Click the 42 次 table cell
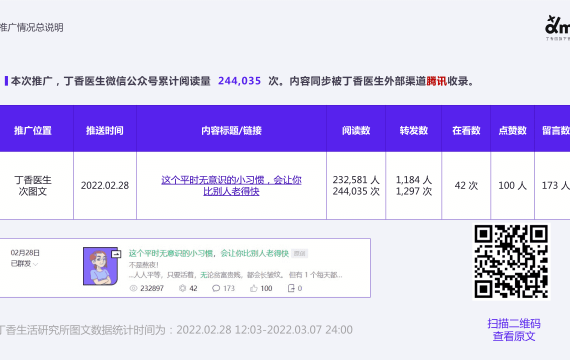Screen dimensions: 570x360 (x=466, y=185)
